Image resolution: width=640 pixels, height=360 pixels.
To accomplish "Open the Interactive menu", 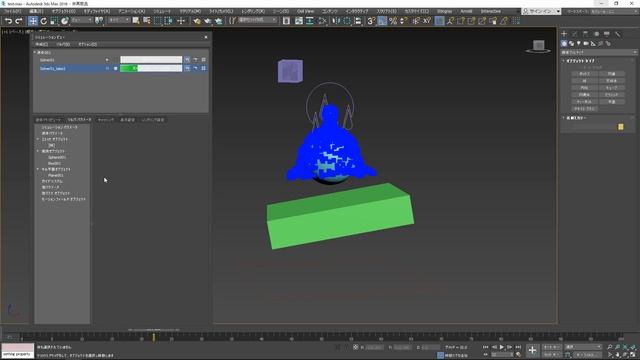I will coord(491,11).
